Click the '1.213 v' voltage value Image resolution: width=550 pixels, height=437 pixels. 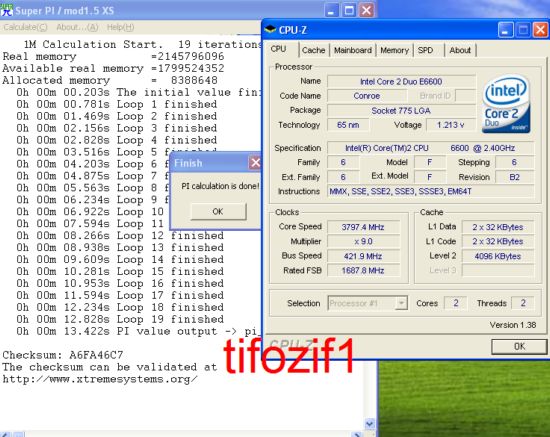pyautogui.click(x=451, y=125)
